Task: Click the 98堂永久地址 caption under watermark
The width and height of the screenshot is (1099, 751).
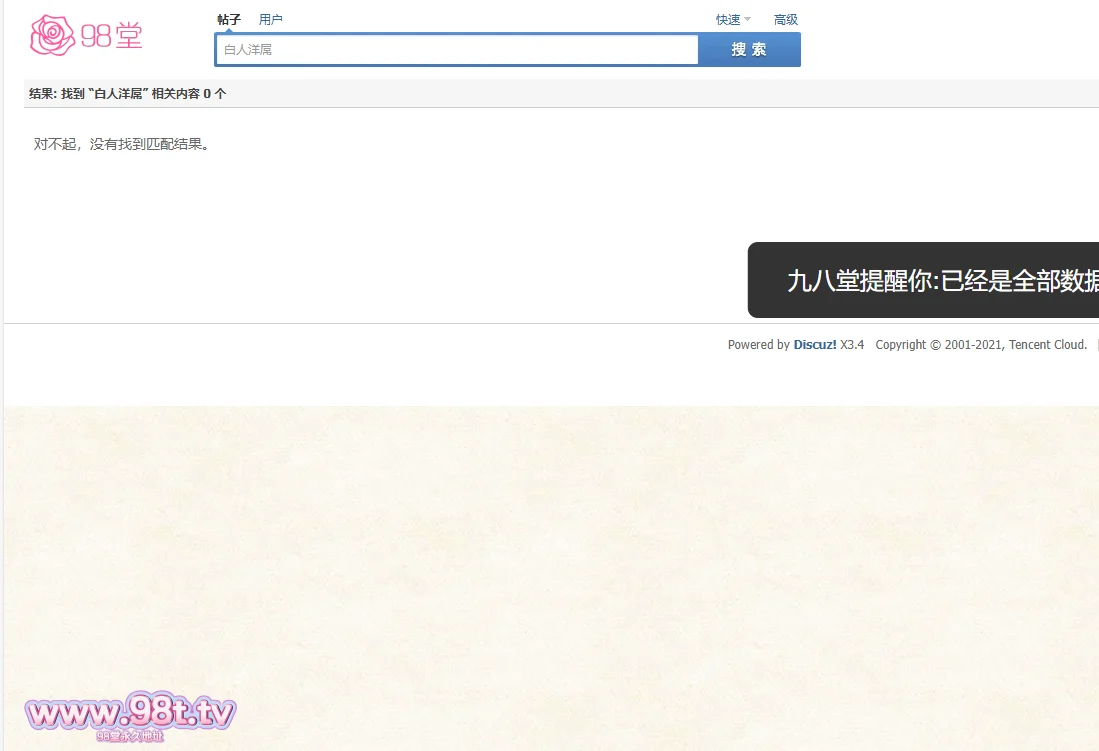Action: (130, 737)
